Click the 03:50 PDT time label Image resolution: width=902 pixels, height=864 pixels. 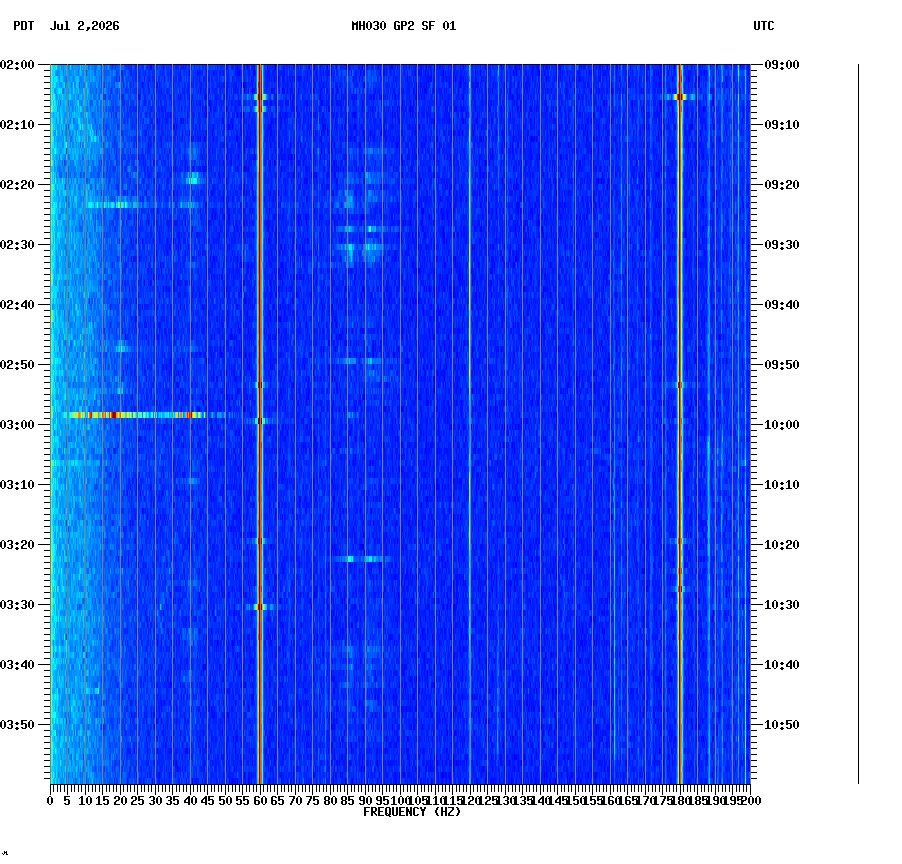(x=17, y=725)
